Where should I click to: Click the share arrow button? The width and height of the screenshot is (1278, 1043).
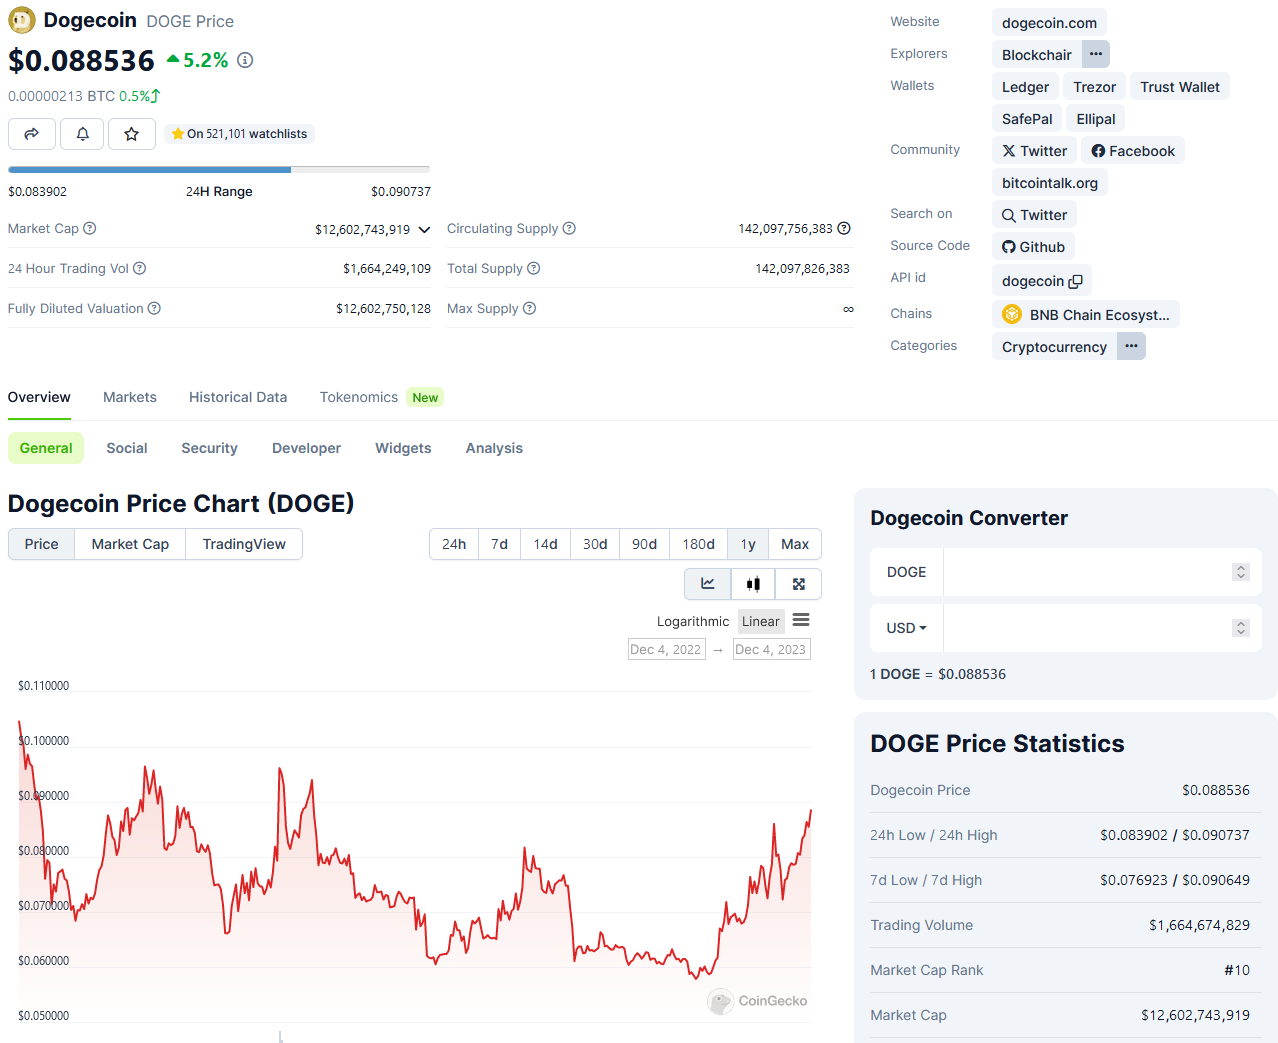point(32,134)
